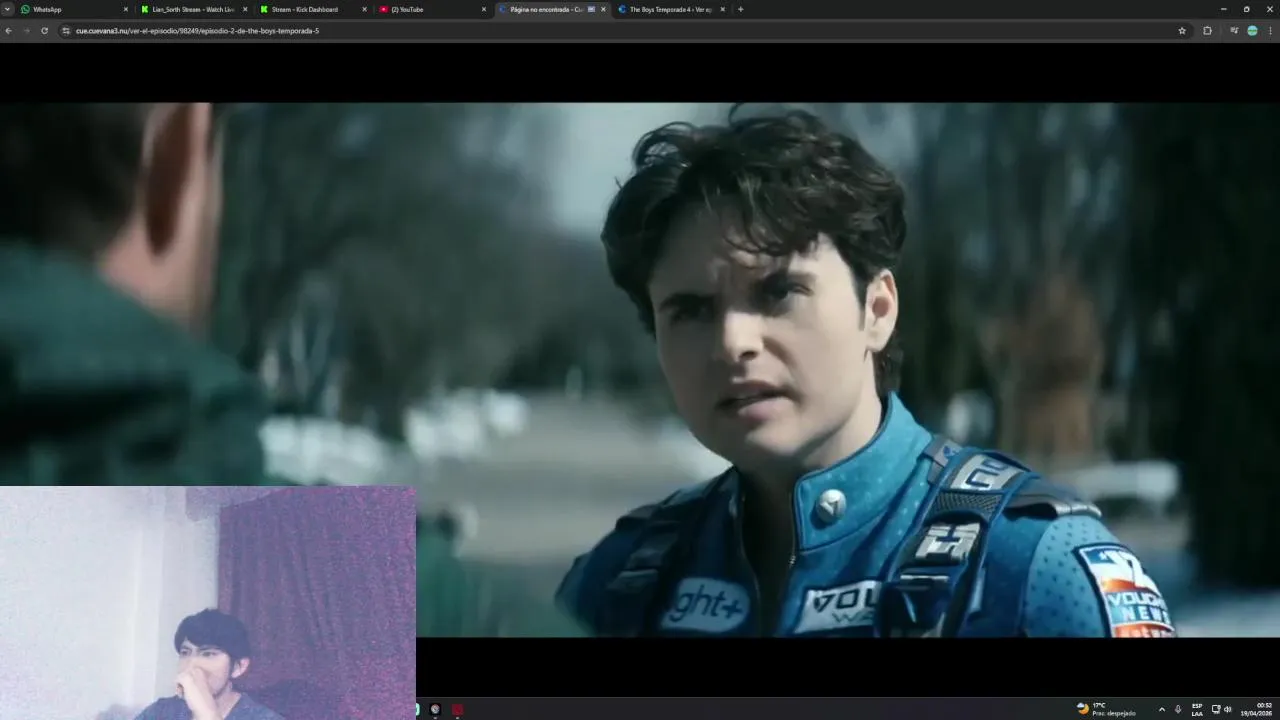Reload the current page

point(44,31)
